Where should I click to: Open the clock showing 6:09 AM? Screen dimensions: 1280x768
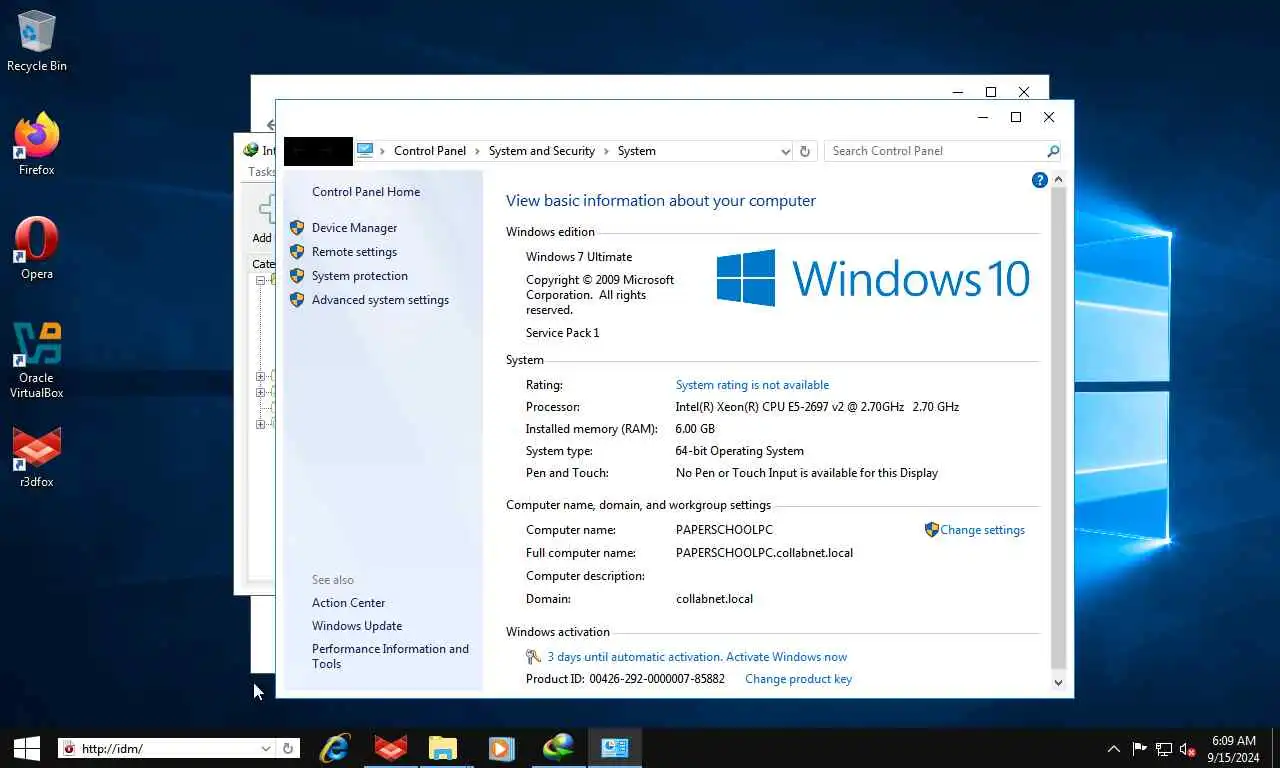[1233, 748]
